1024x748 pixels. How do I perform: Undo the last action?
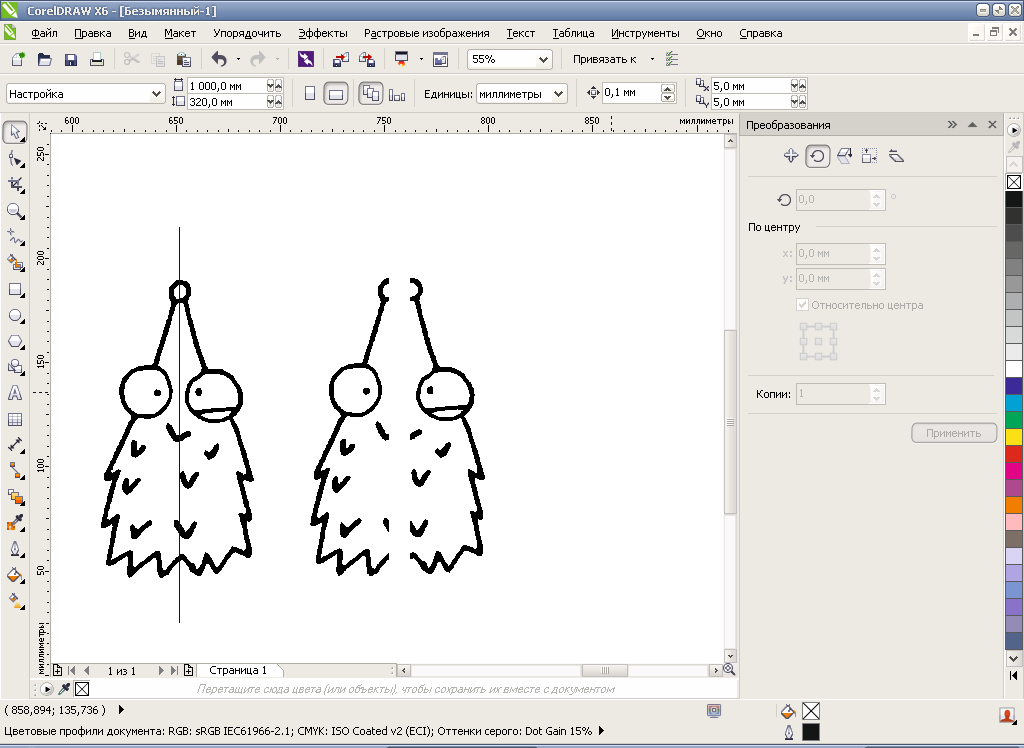pyautogui.click(x=219, y=59)
